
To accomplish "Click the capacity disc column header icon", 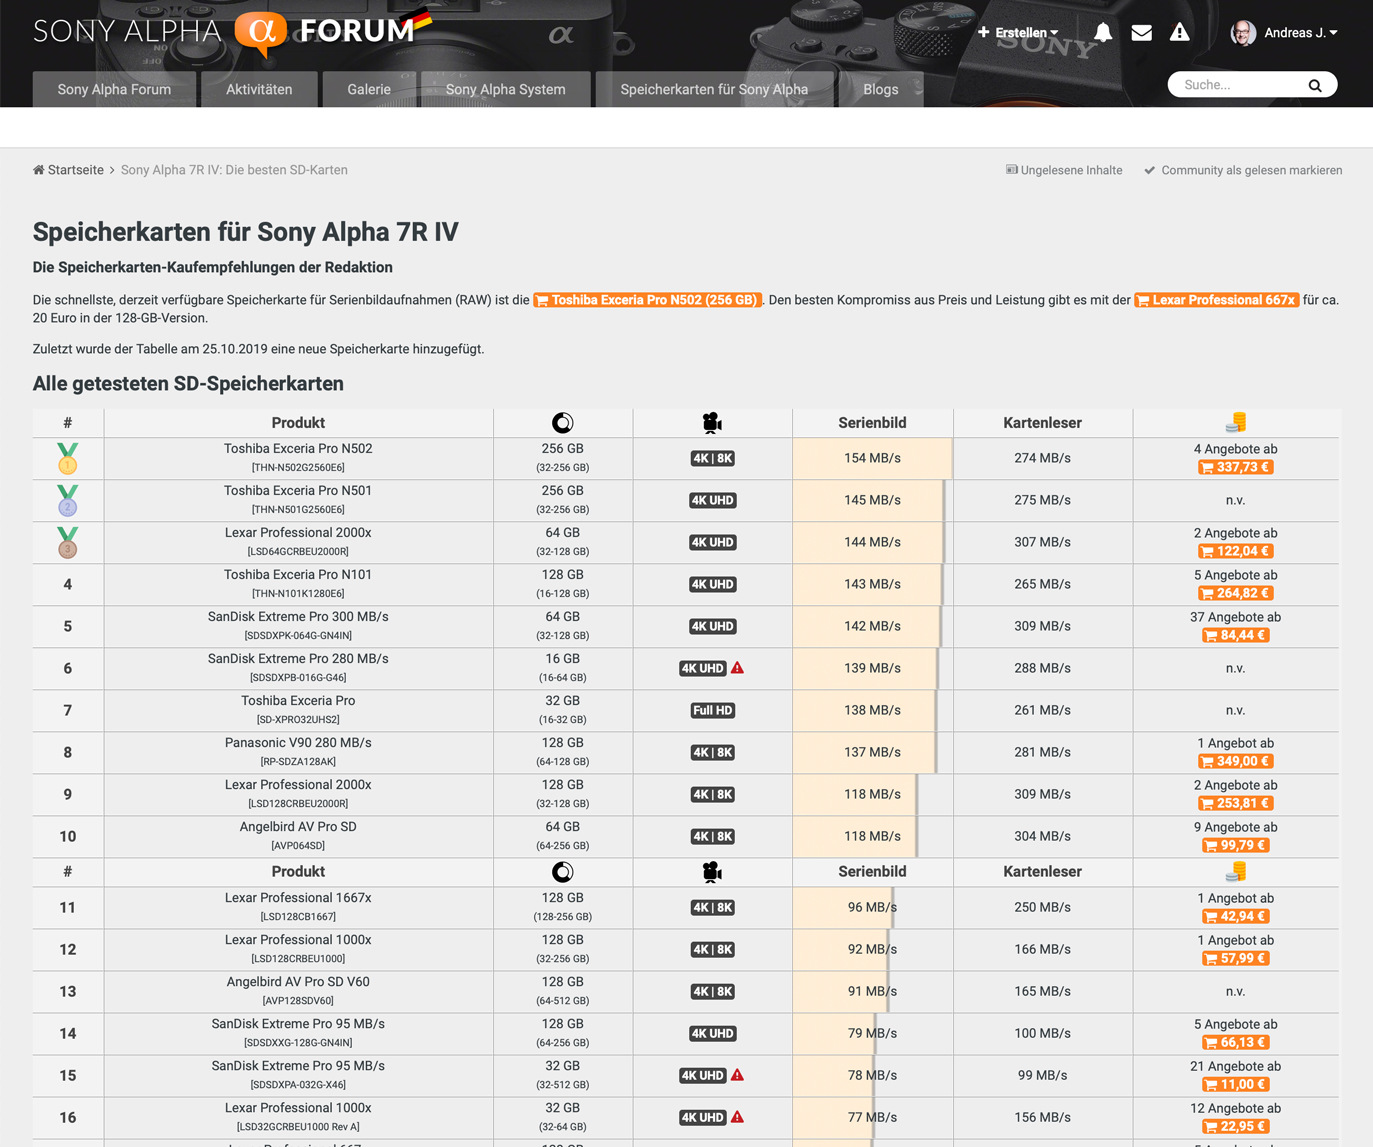I will [563, 423].
